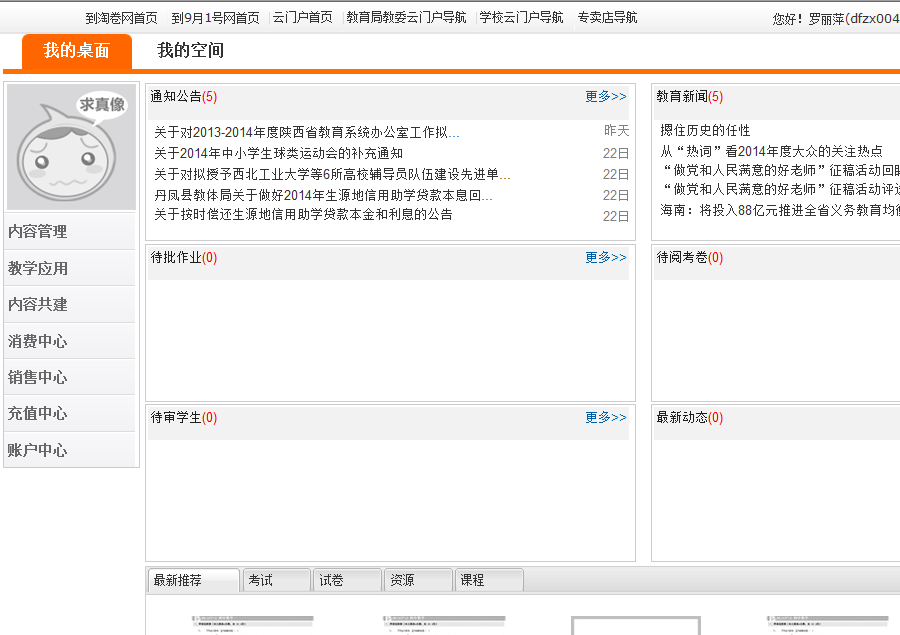The width and height of the screenshot is (900, 635).
Task: Click 更多>> in 通知公告 panel
Action: [605, 97]
